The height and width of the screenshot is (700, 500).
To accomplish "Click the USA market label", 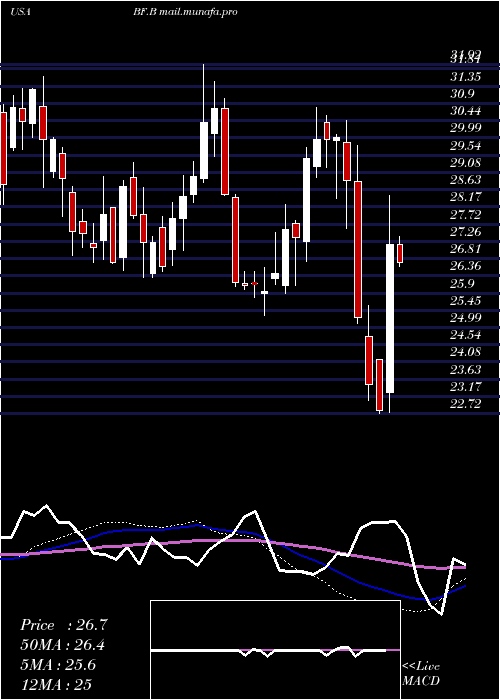I will point(20,12).
